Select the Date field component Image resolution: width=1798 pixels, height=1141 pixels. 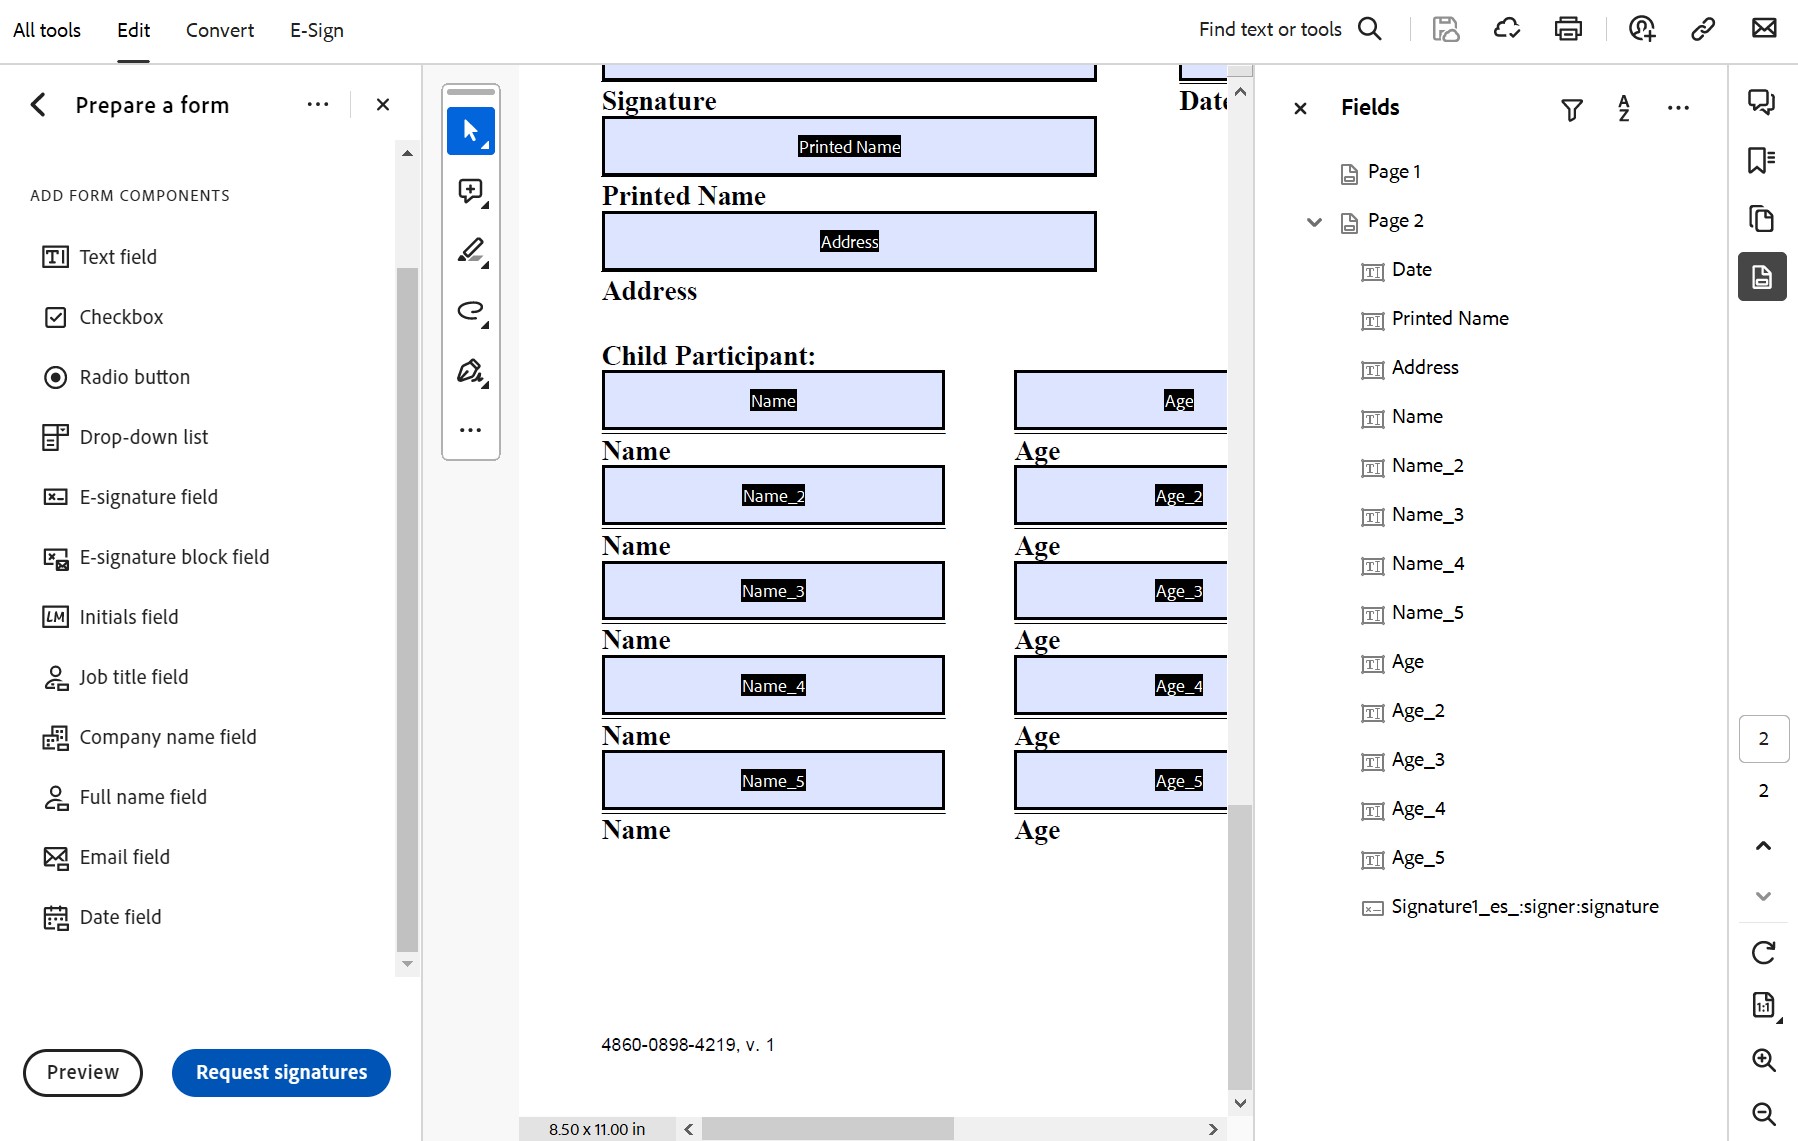pos(120,917)
